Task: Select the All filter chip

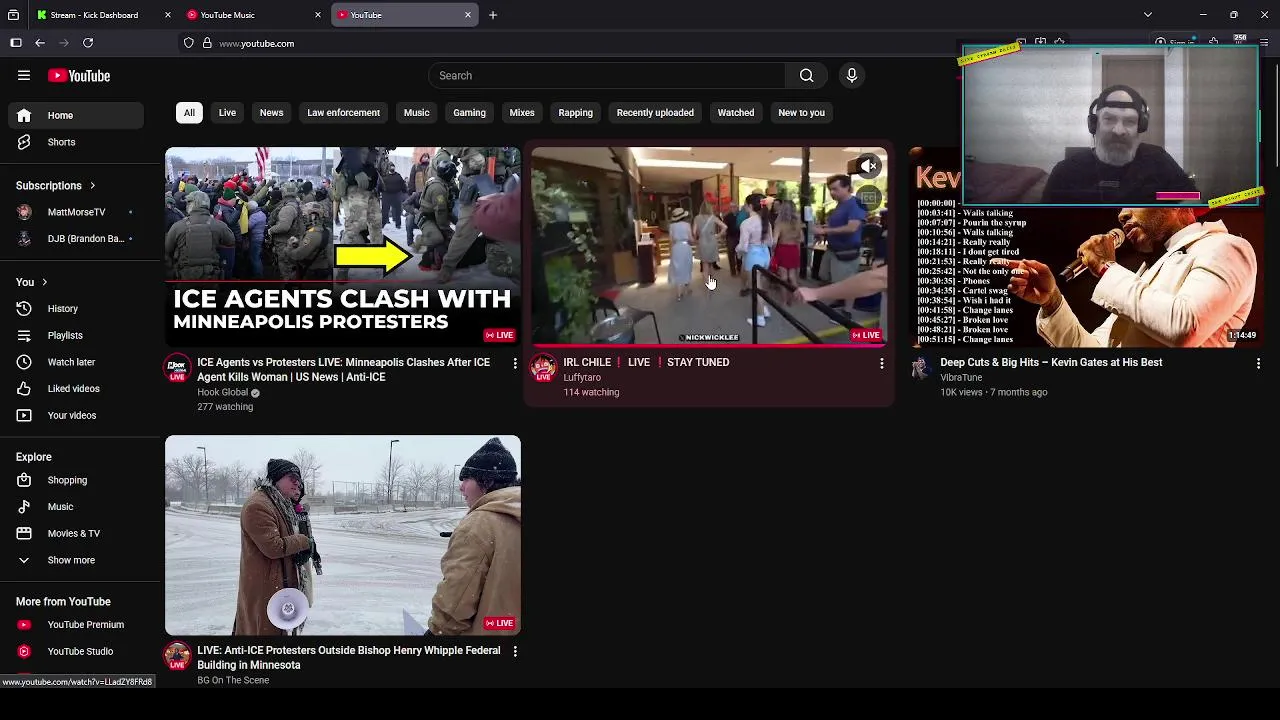Action: click(189, 113)
